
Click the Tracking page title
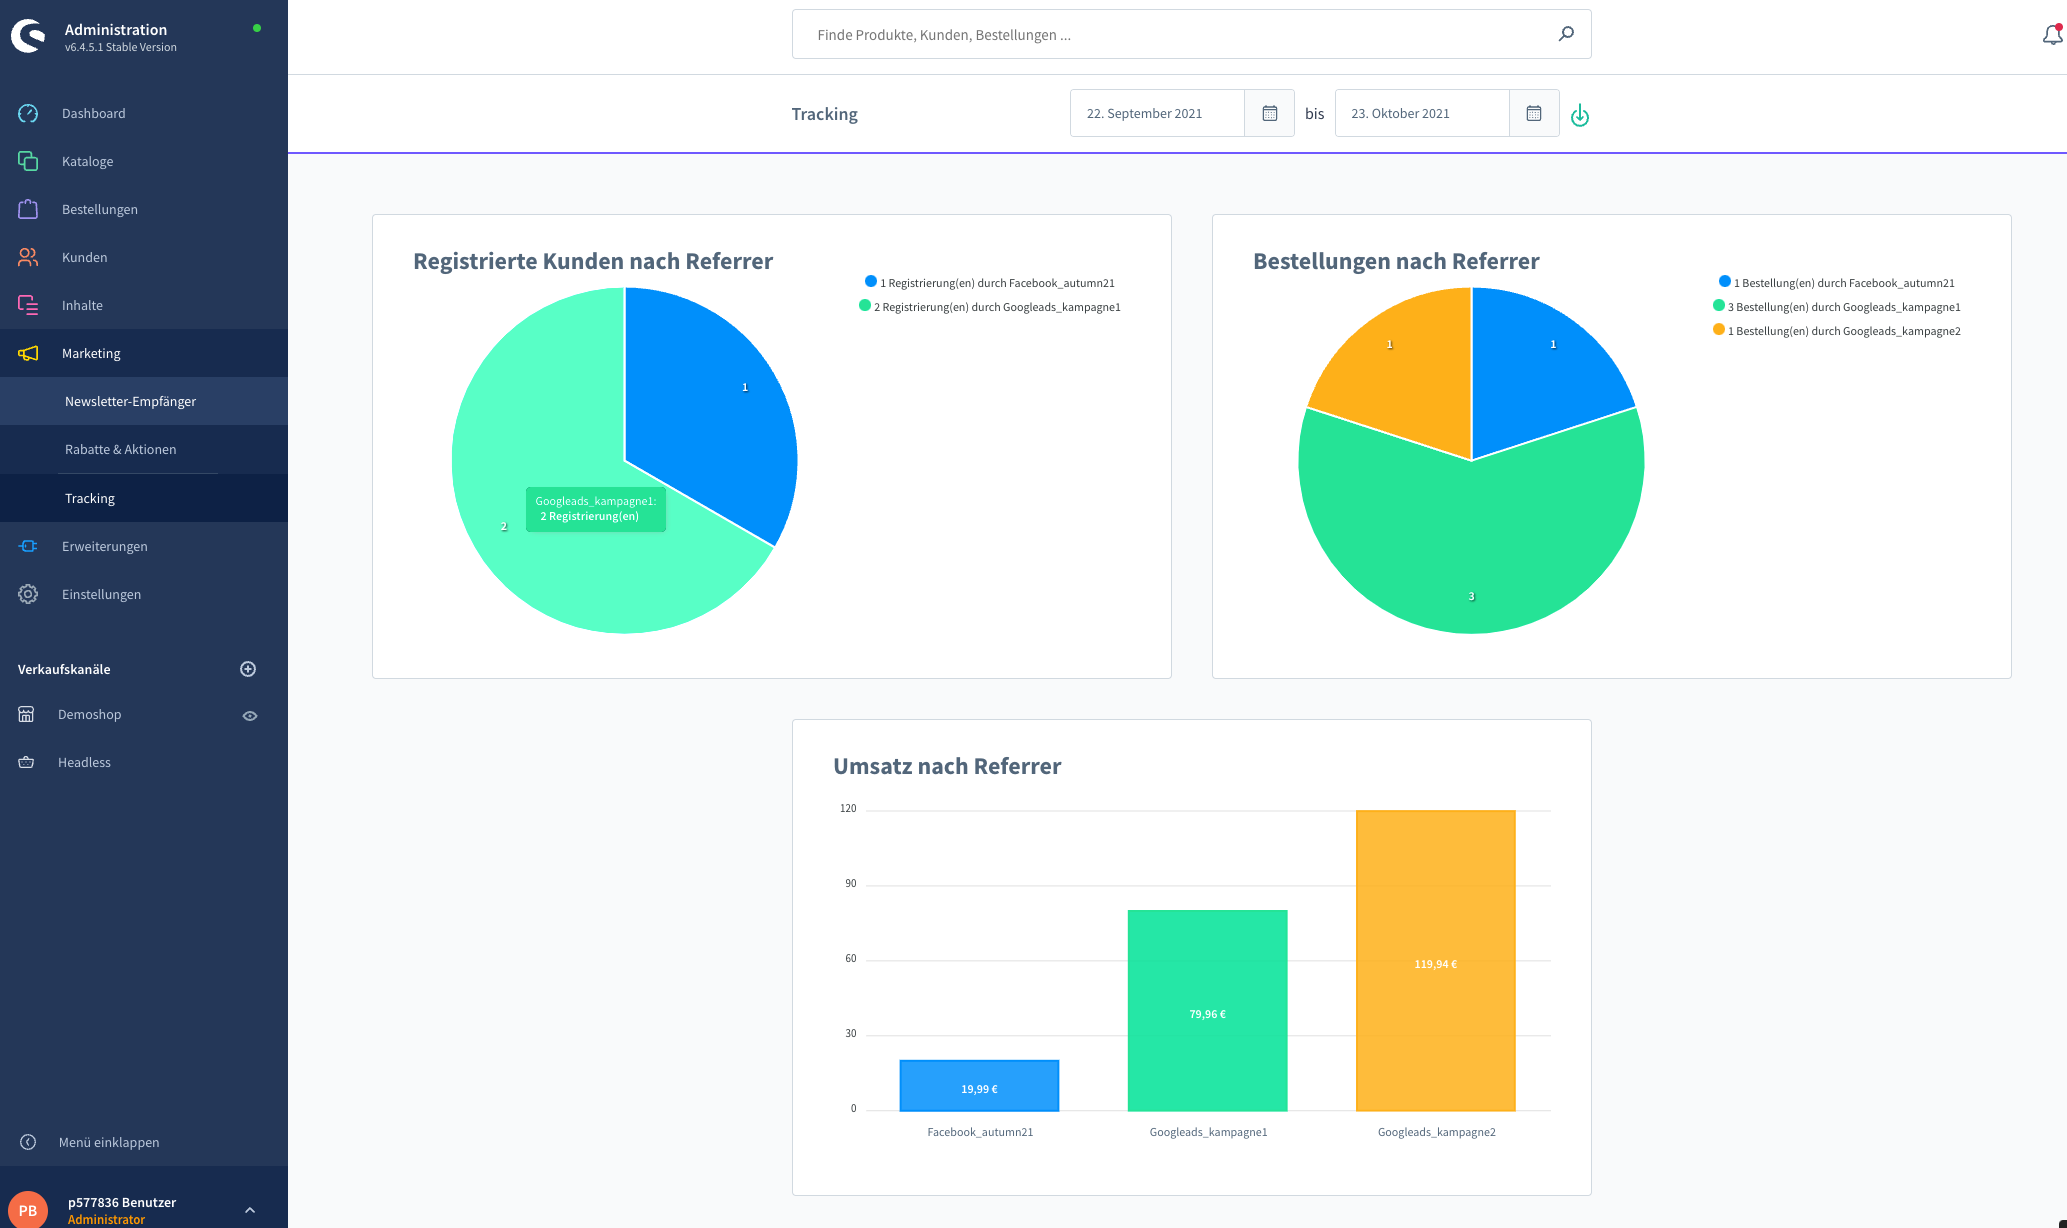(824, 114)
